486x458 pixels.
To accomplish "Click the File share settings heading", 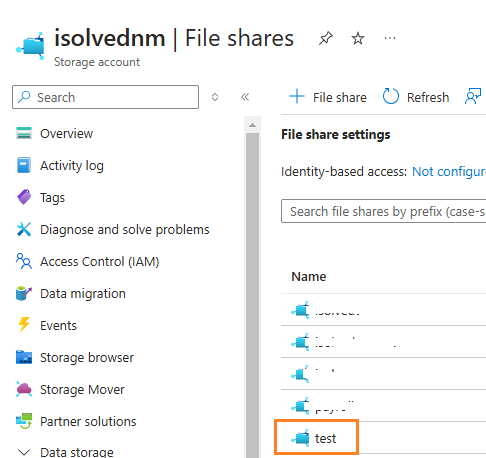I will pyautogui.click(x=336, y=135).
